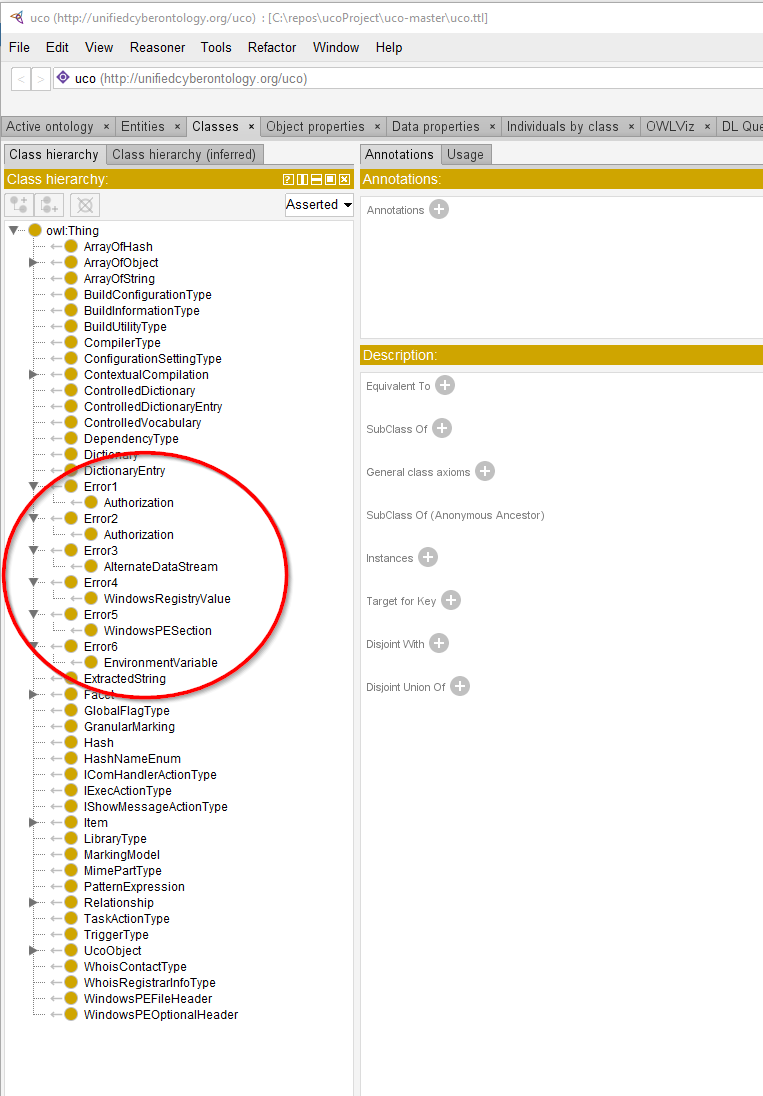Switch to Class hierarchy (inferred) tab
763x1096 pixels.
point(184,154)
